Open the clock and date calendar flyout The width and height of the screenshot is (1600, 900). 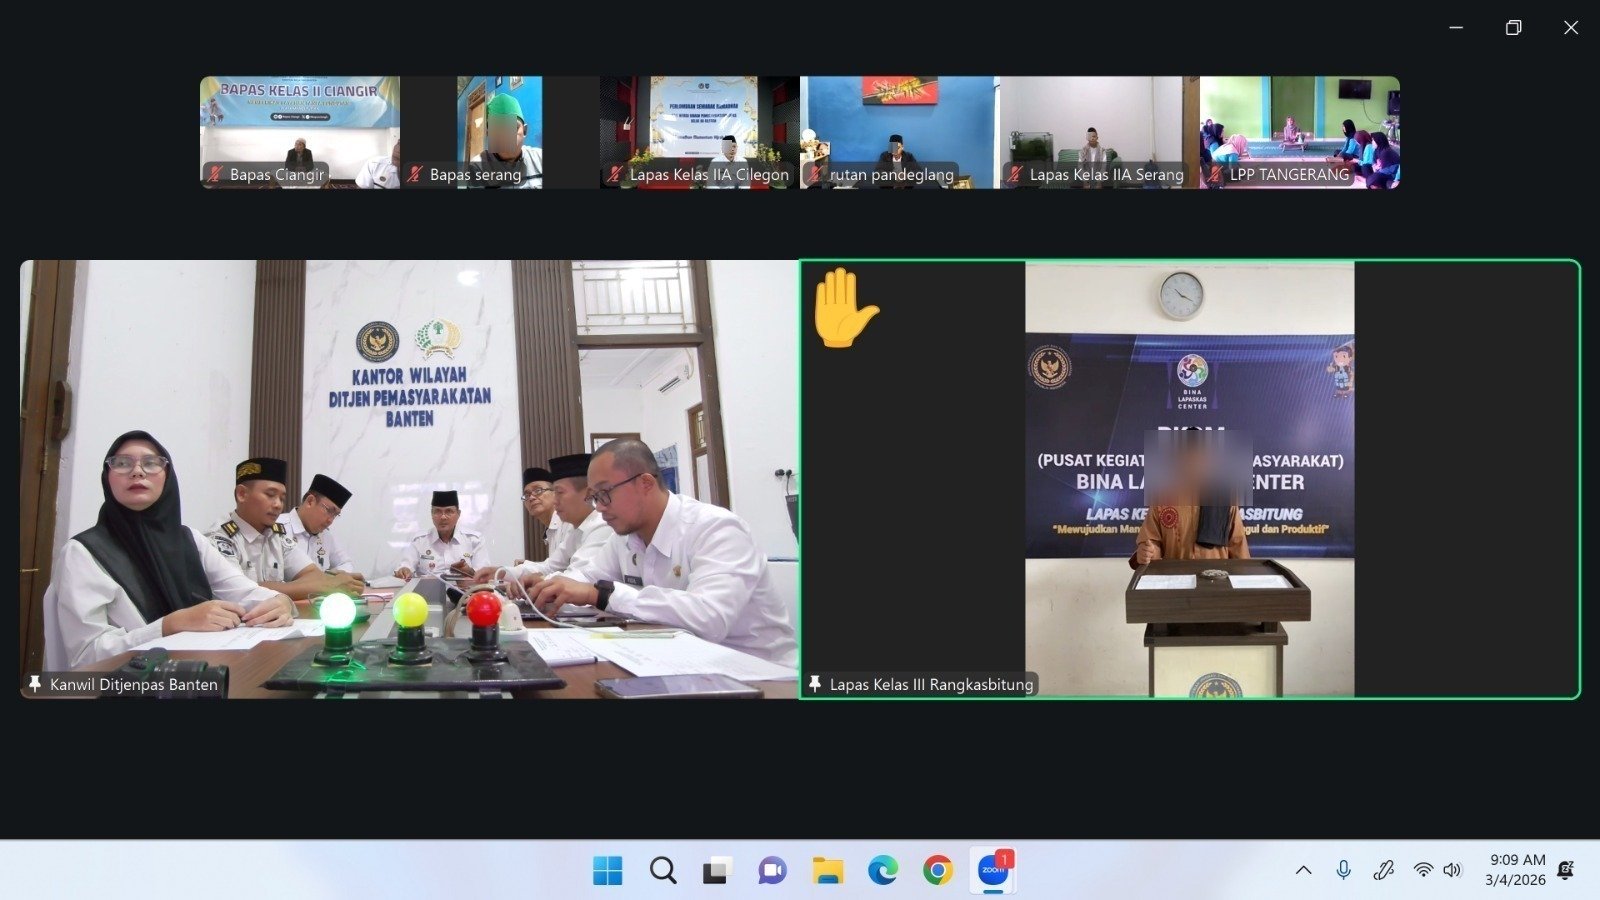click(1516, 870)
